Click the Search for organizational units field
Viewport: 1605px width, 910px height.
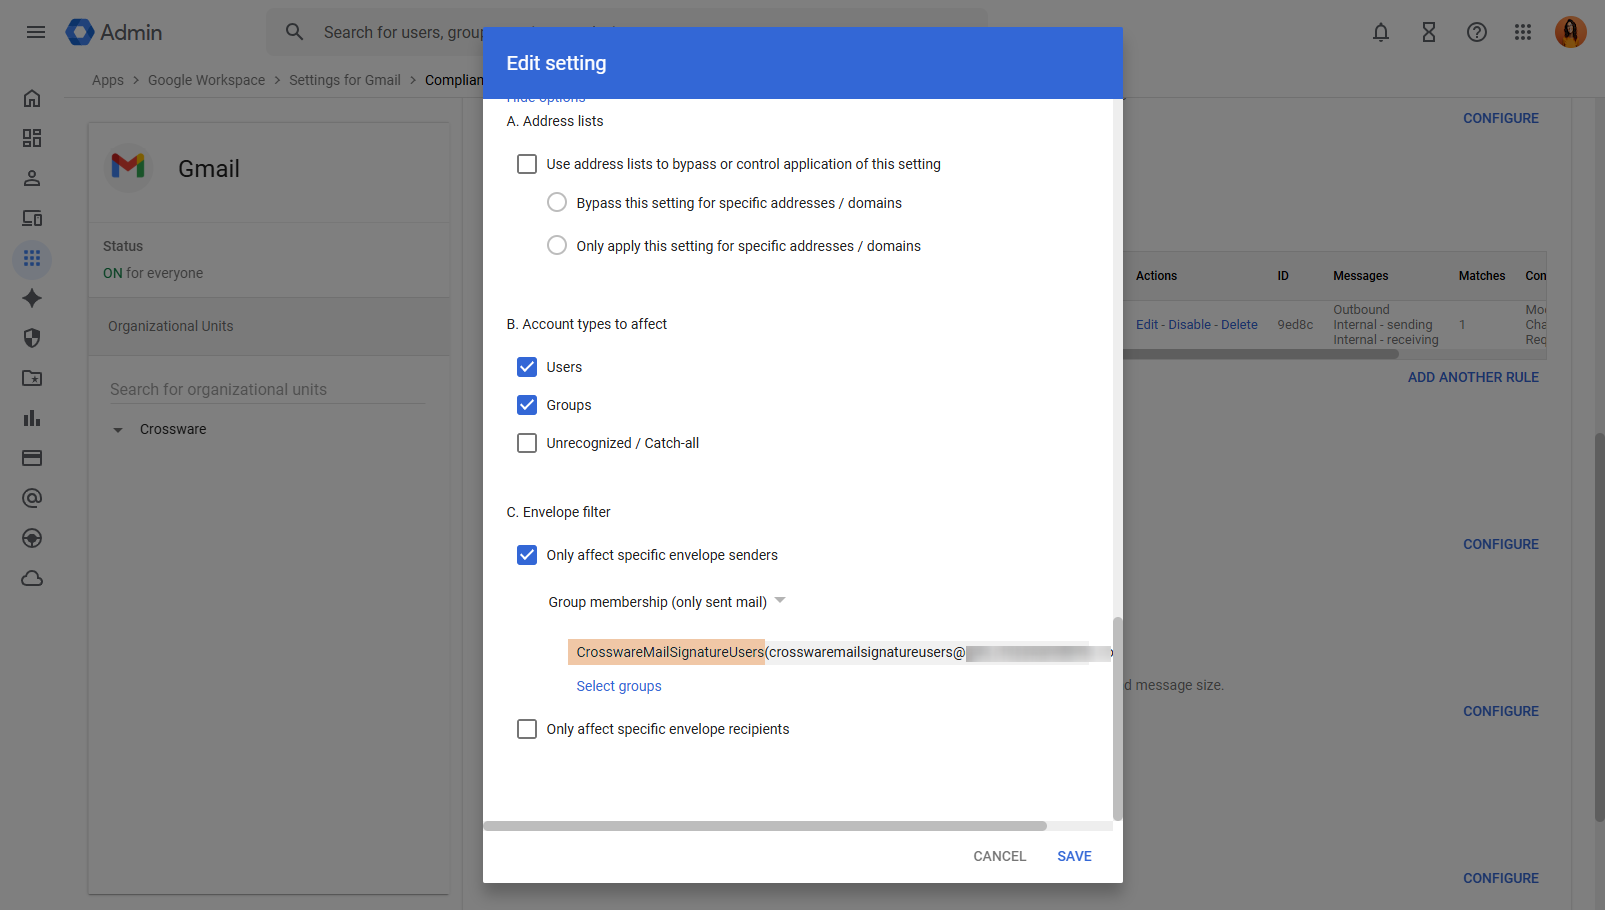tap(267, 389)
